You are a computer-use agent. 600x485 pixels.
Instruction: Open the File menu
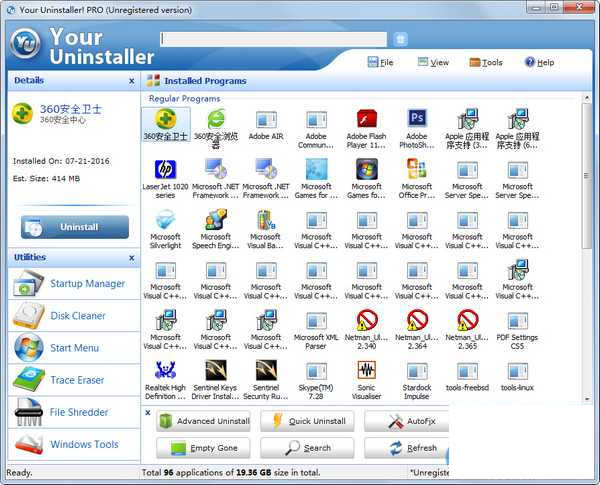[380, 62]
